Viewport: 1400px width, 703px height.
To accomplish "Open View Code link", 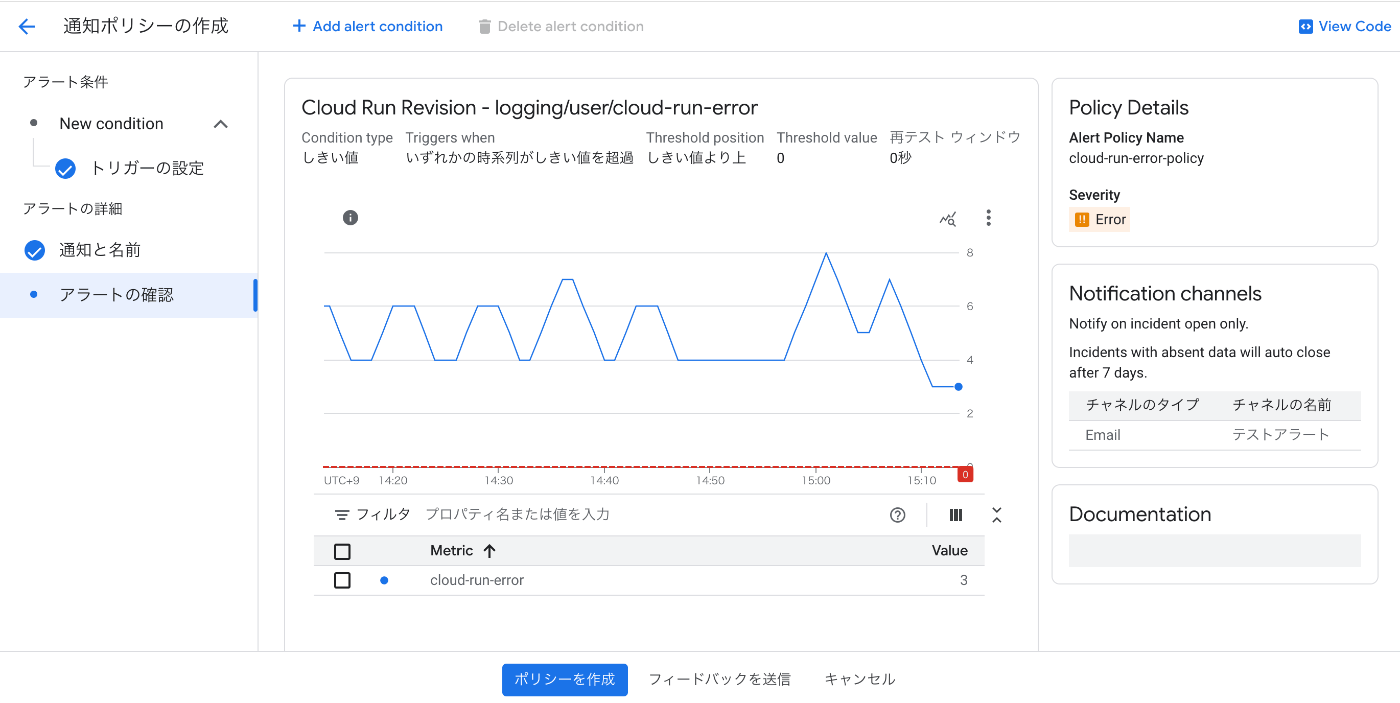I will 1345,26.
